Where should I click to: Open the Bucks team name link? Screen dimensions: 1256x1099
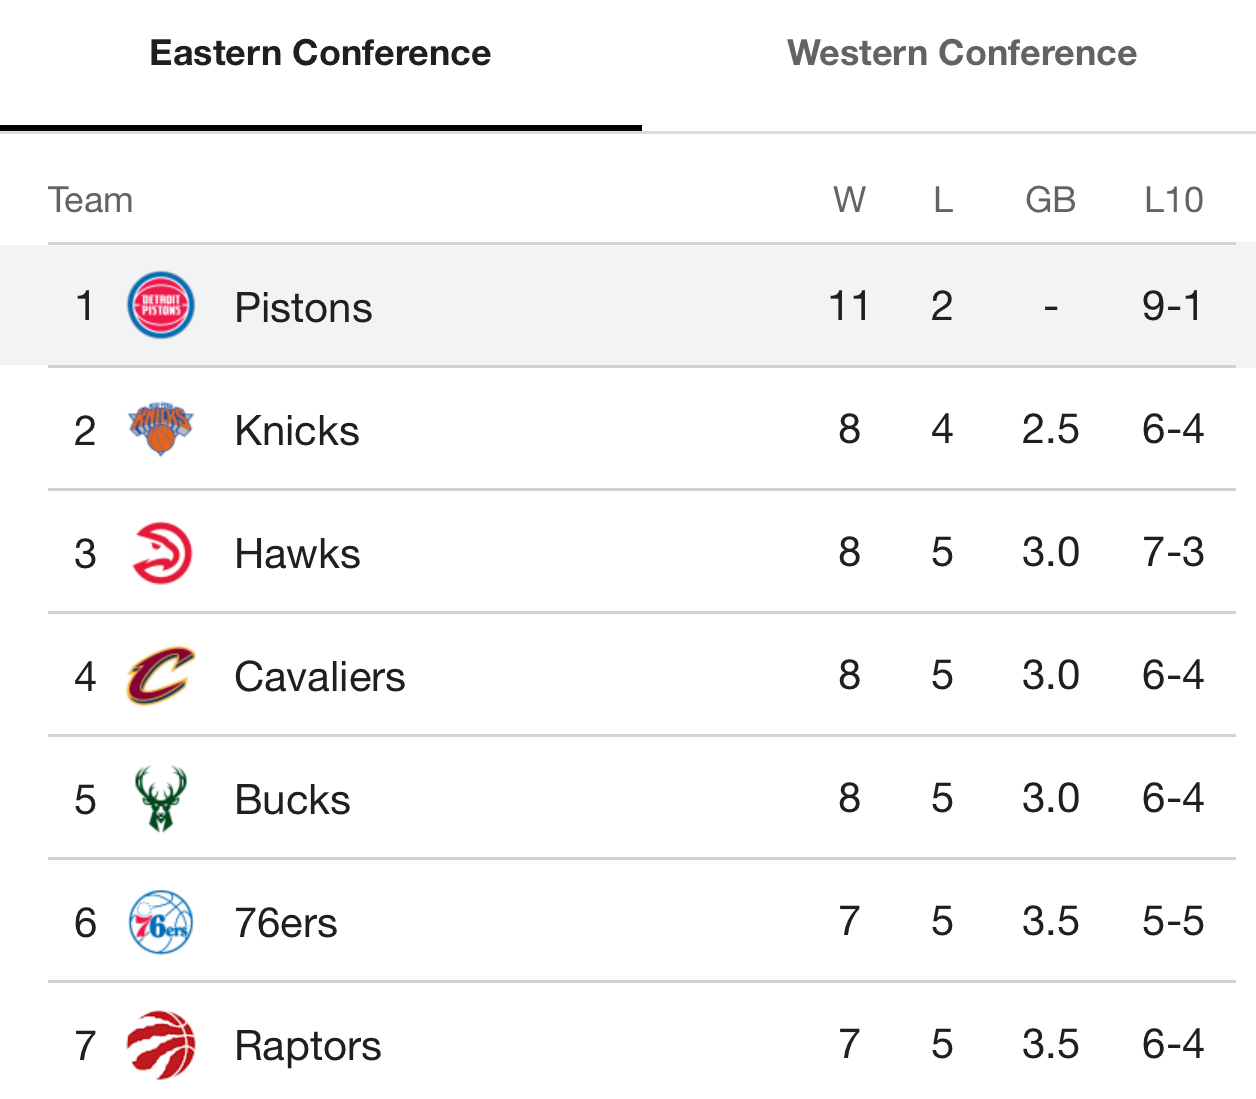tap(292, 800)
